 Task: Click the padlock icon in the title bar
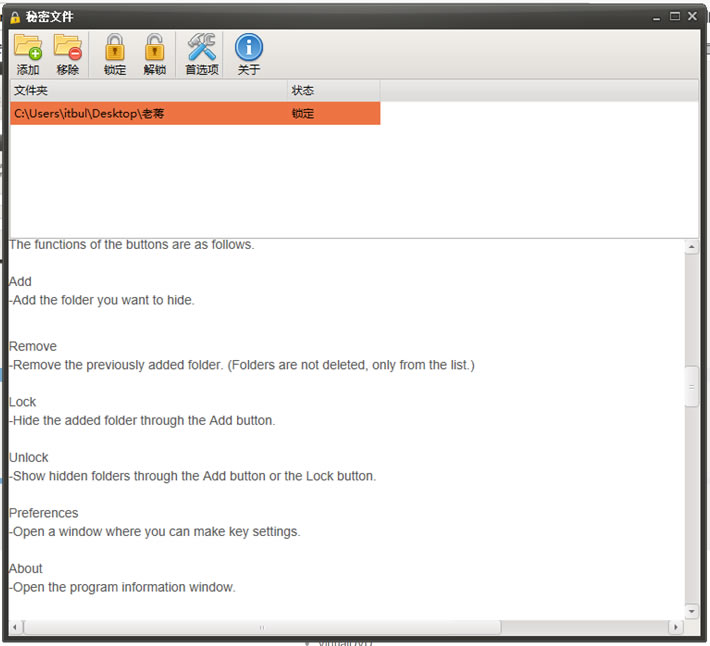tap(15, 17)
